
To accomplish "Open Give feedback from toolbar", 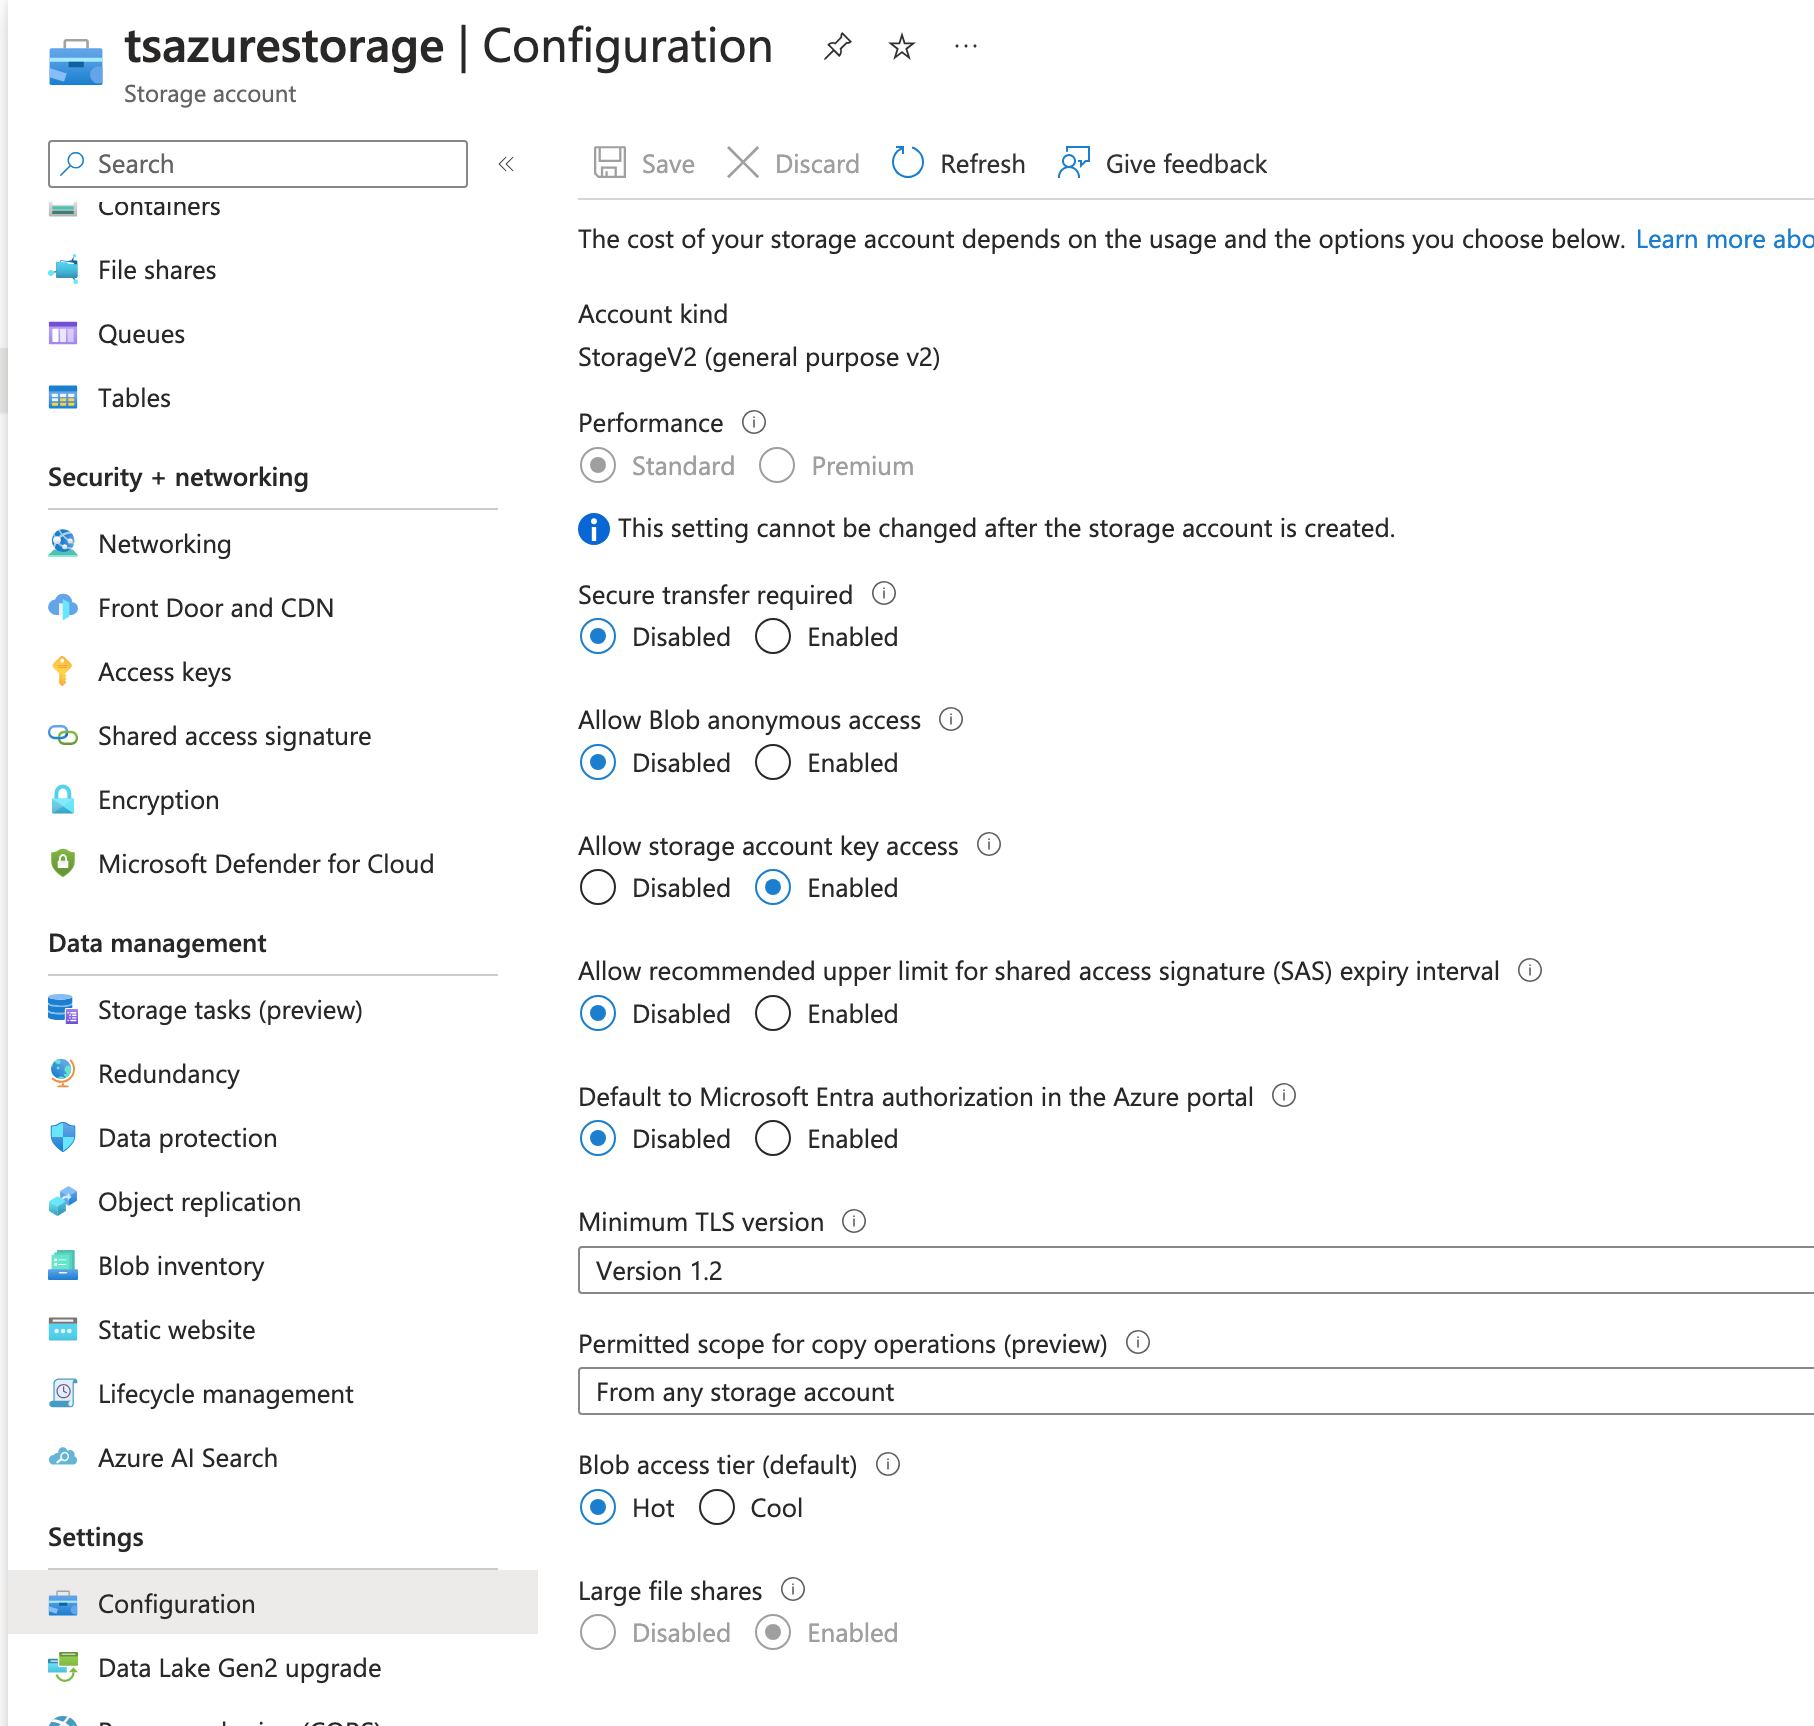I will tap(1162, 163).
